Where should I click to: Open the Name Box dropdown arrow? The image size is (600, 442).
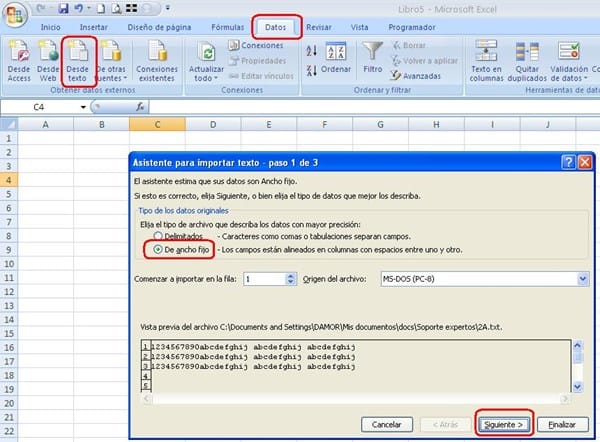pos(83,107)
